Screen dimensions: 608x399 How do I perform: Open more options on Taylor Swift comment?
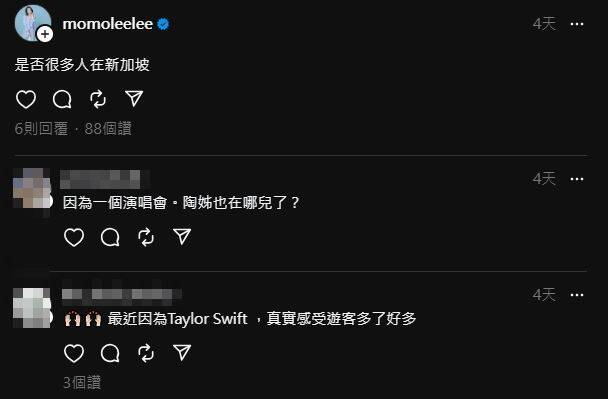click(x=577, y=295)
